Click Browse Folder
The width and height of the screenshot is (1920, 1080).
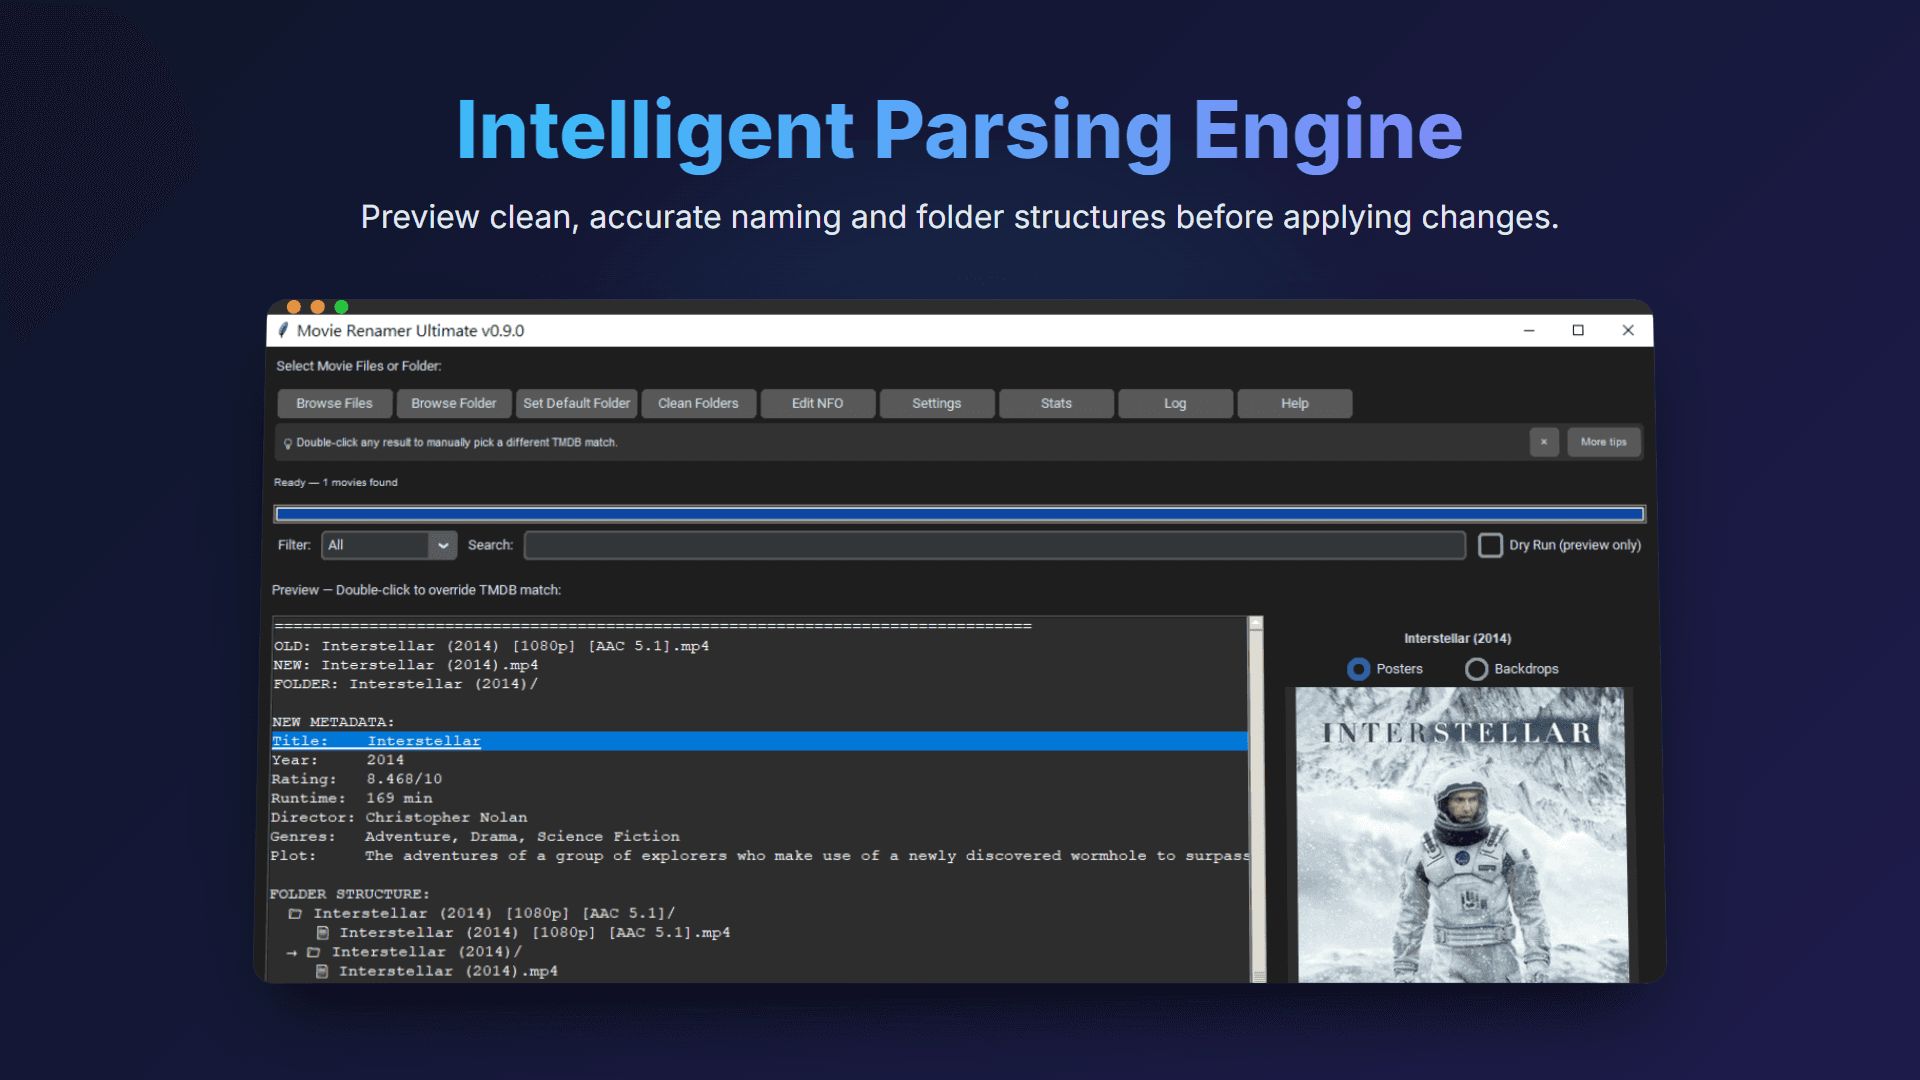tap(454, 403)
